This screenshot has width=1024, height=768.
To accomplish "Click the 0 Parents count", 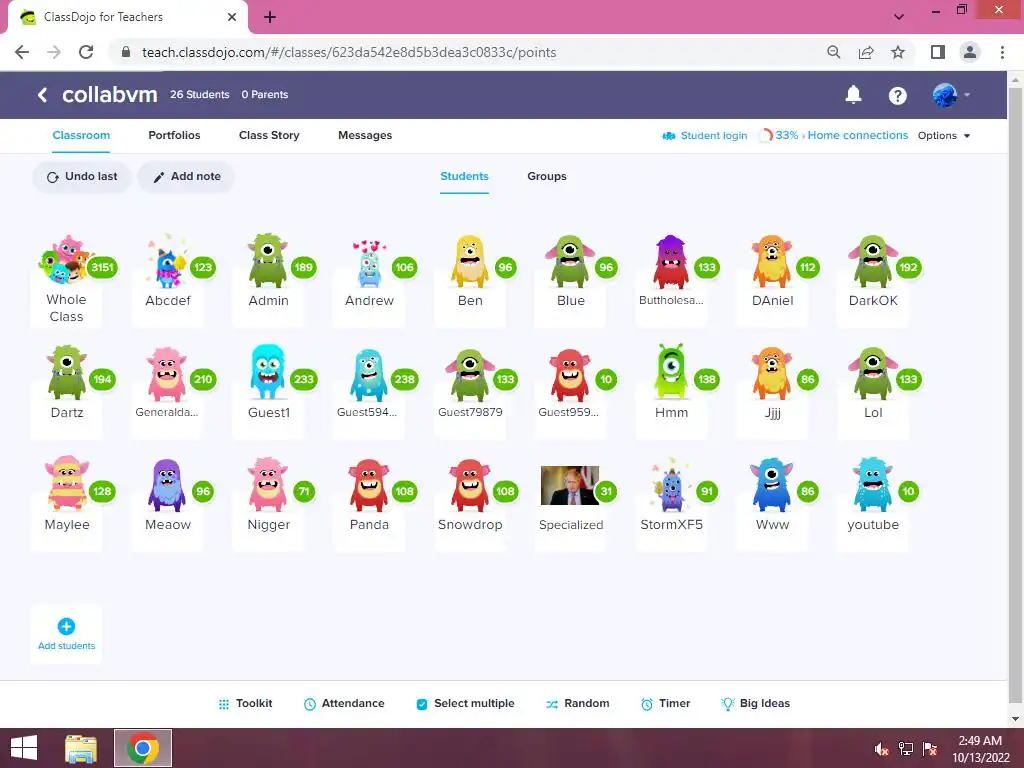I will coord(264,95).
